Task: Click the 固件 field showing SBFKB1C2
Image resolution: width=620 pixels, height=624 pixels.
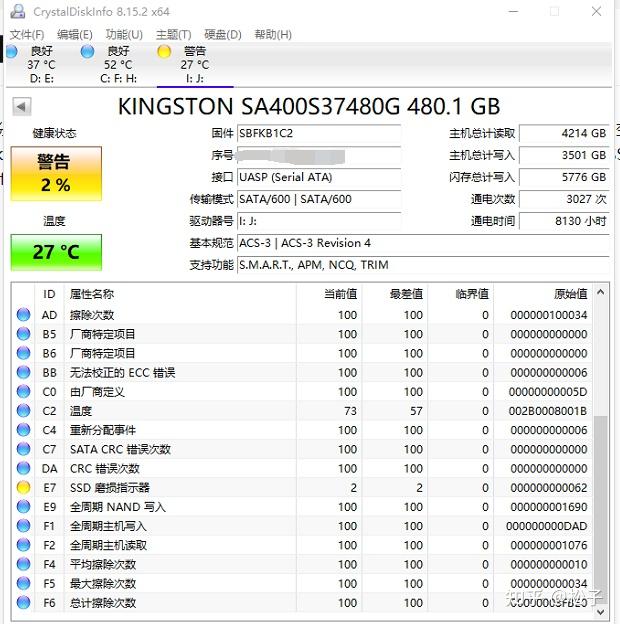Action: pyautogui.click(x=319, y=133)
